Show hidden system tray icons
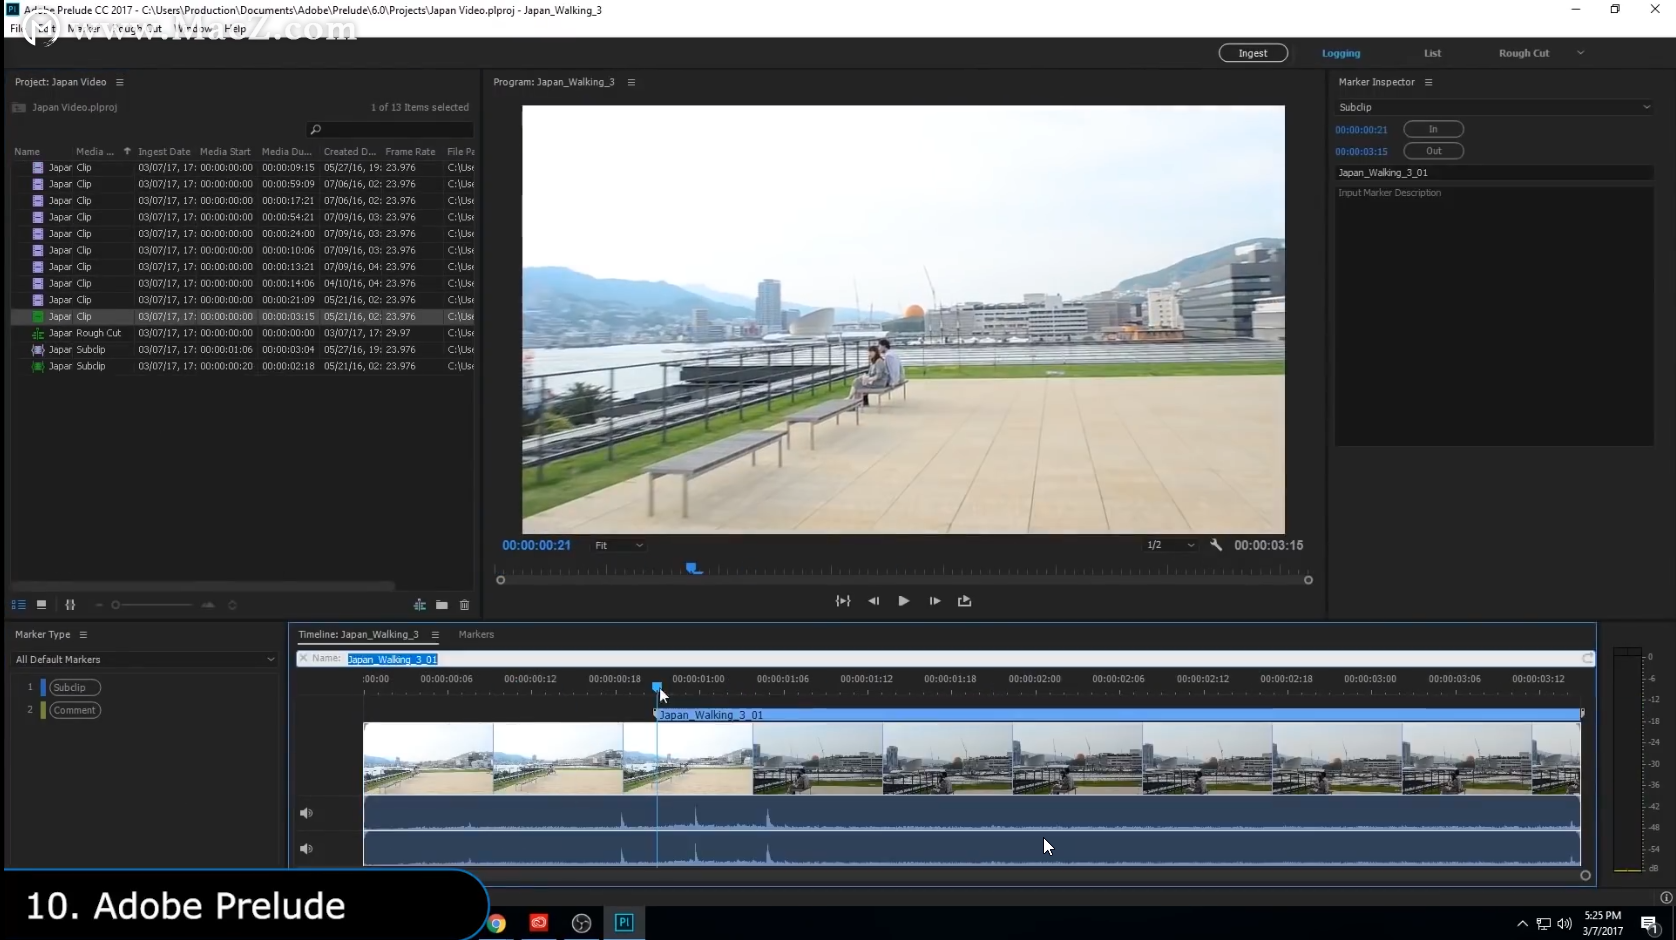 click(1522, 923)
